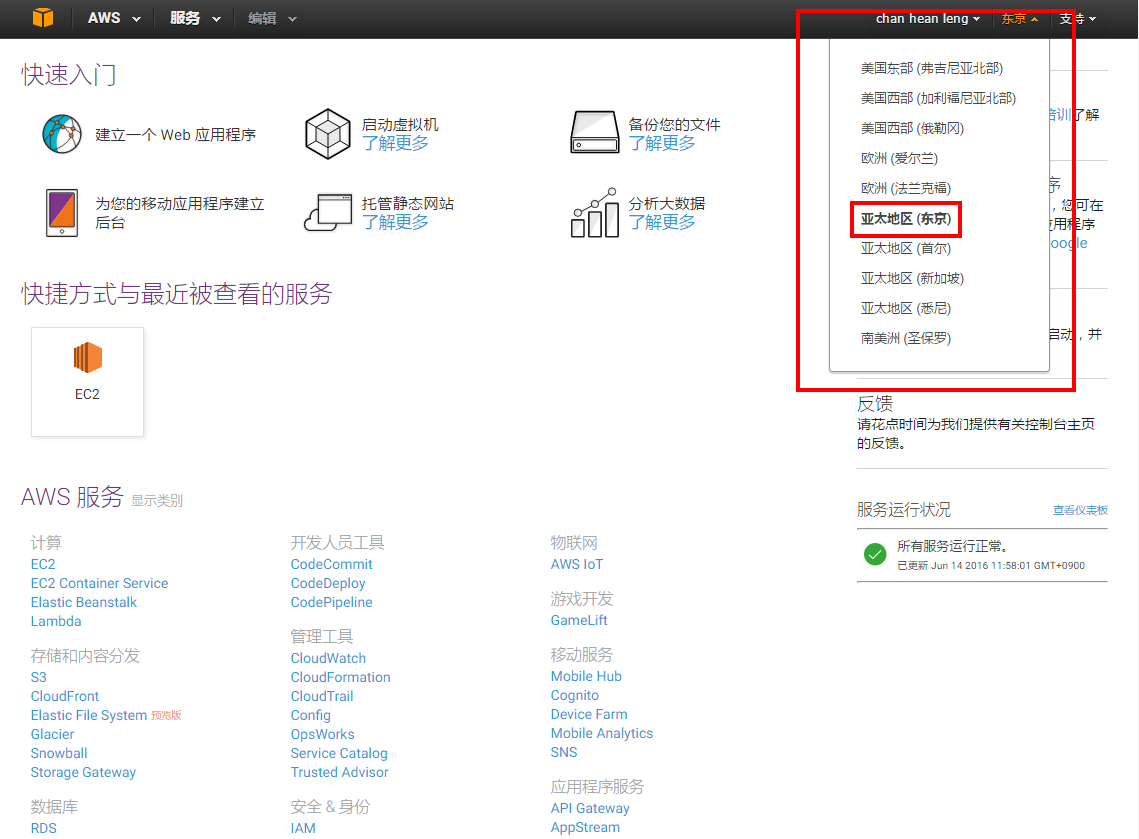Image resolution: width=1139 pixels, height=839 pixels.
Task: Select region 美国西部 (加利福尼亚北部)
Action: click(x=939, y=98)
